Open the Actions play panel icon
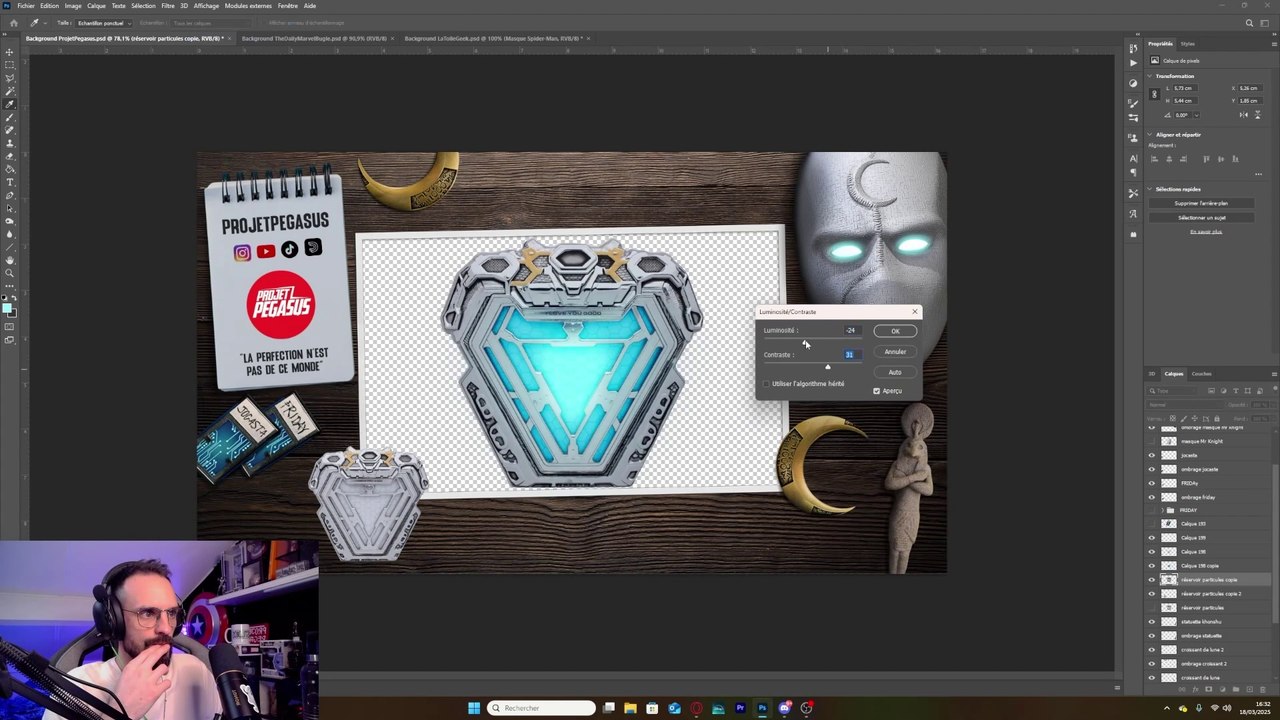Screen dimensions: 1280x720 [x=1133, y=63]
